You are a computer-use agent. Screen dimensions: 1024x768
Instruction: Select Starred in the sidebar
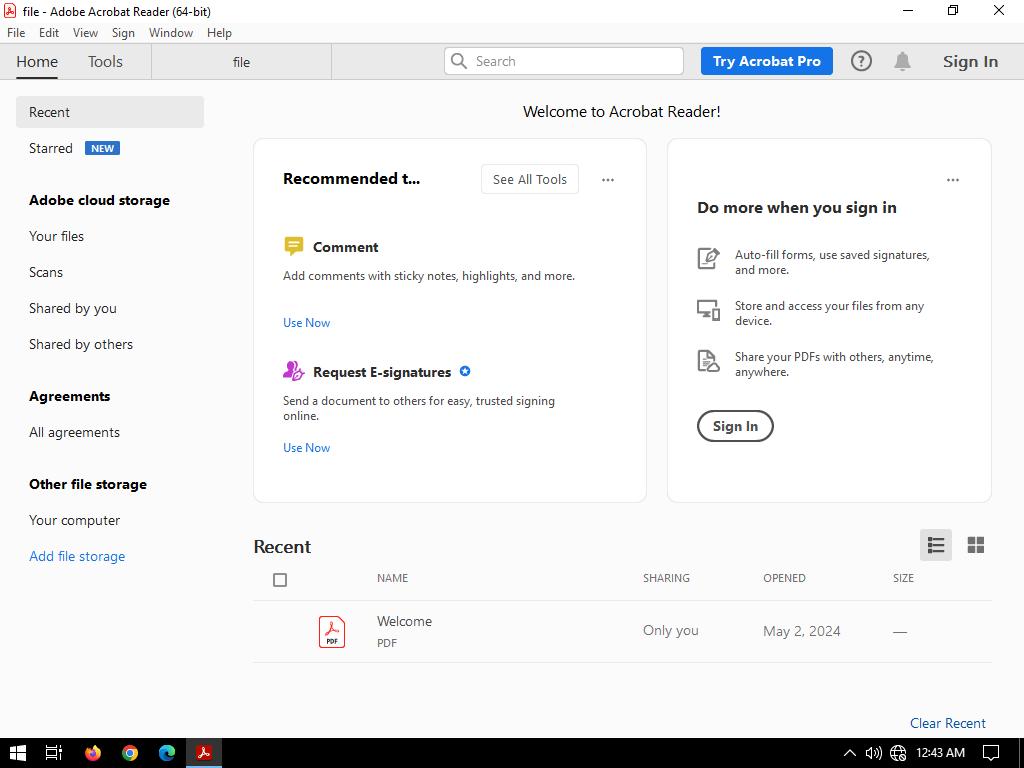pos(51,148)
